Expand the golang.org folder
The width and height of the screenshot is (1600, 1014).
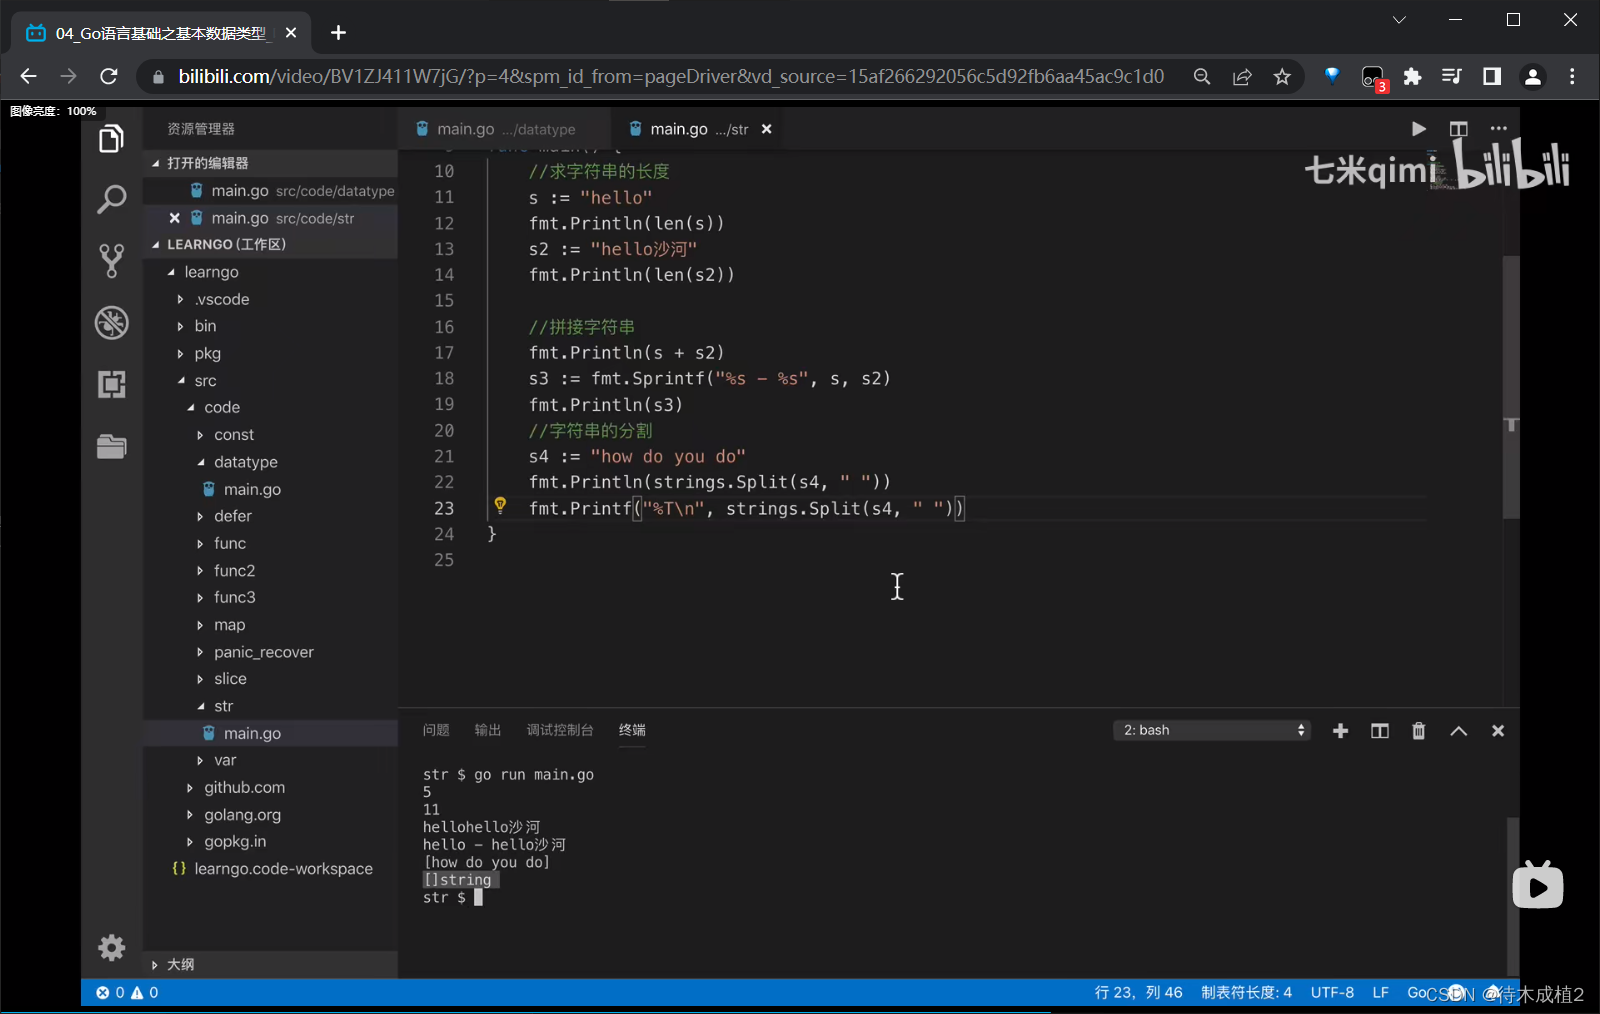(x=190, y=815)
